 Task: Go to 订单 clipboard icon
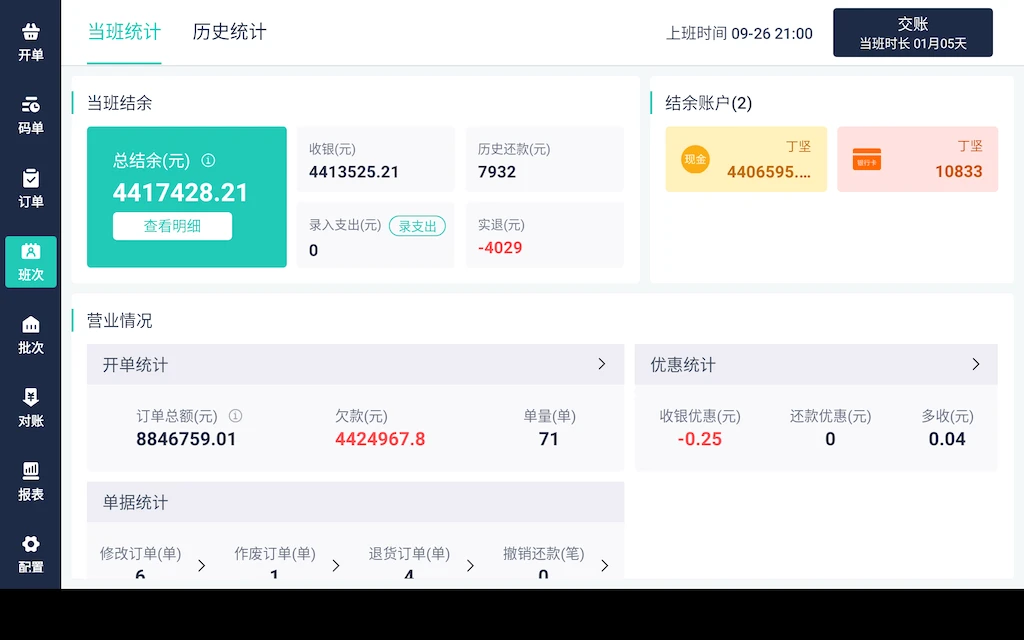click(31, 179)
